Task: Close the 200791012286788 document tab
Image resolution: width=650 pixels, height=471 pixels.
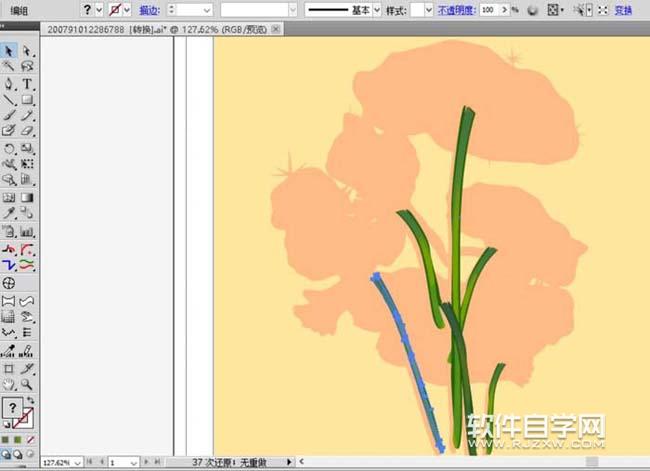Action: tap(275, 29)
